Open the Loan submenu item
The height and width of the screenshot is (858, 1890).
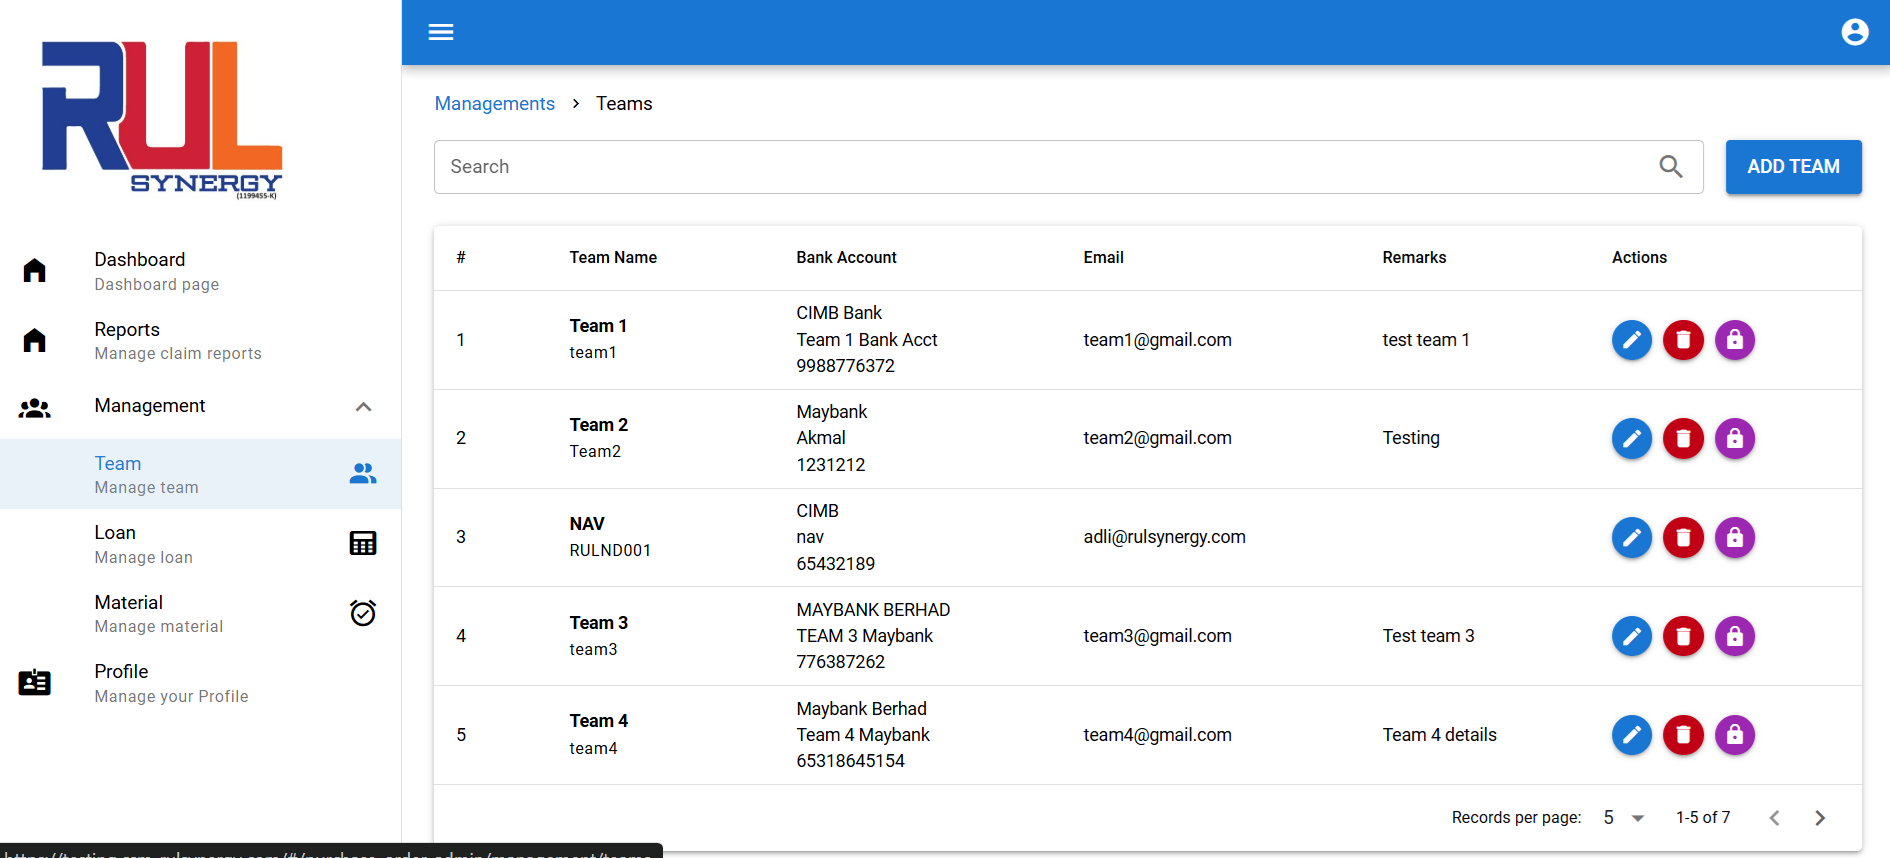tap(200, 544)
